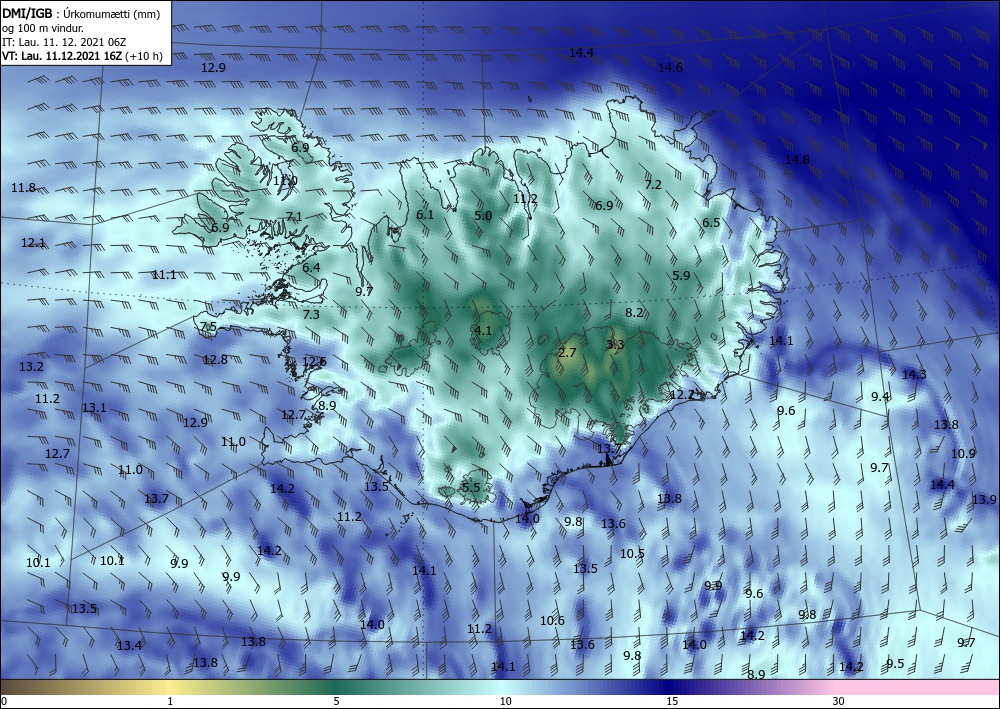Click the 7.1 value in the Westfjords

[294, 217]
